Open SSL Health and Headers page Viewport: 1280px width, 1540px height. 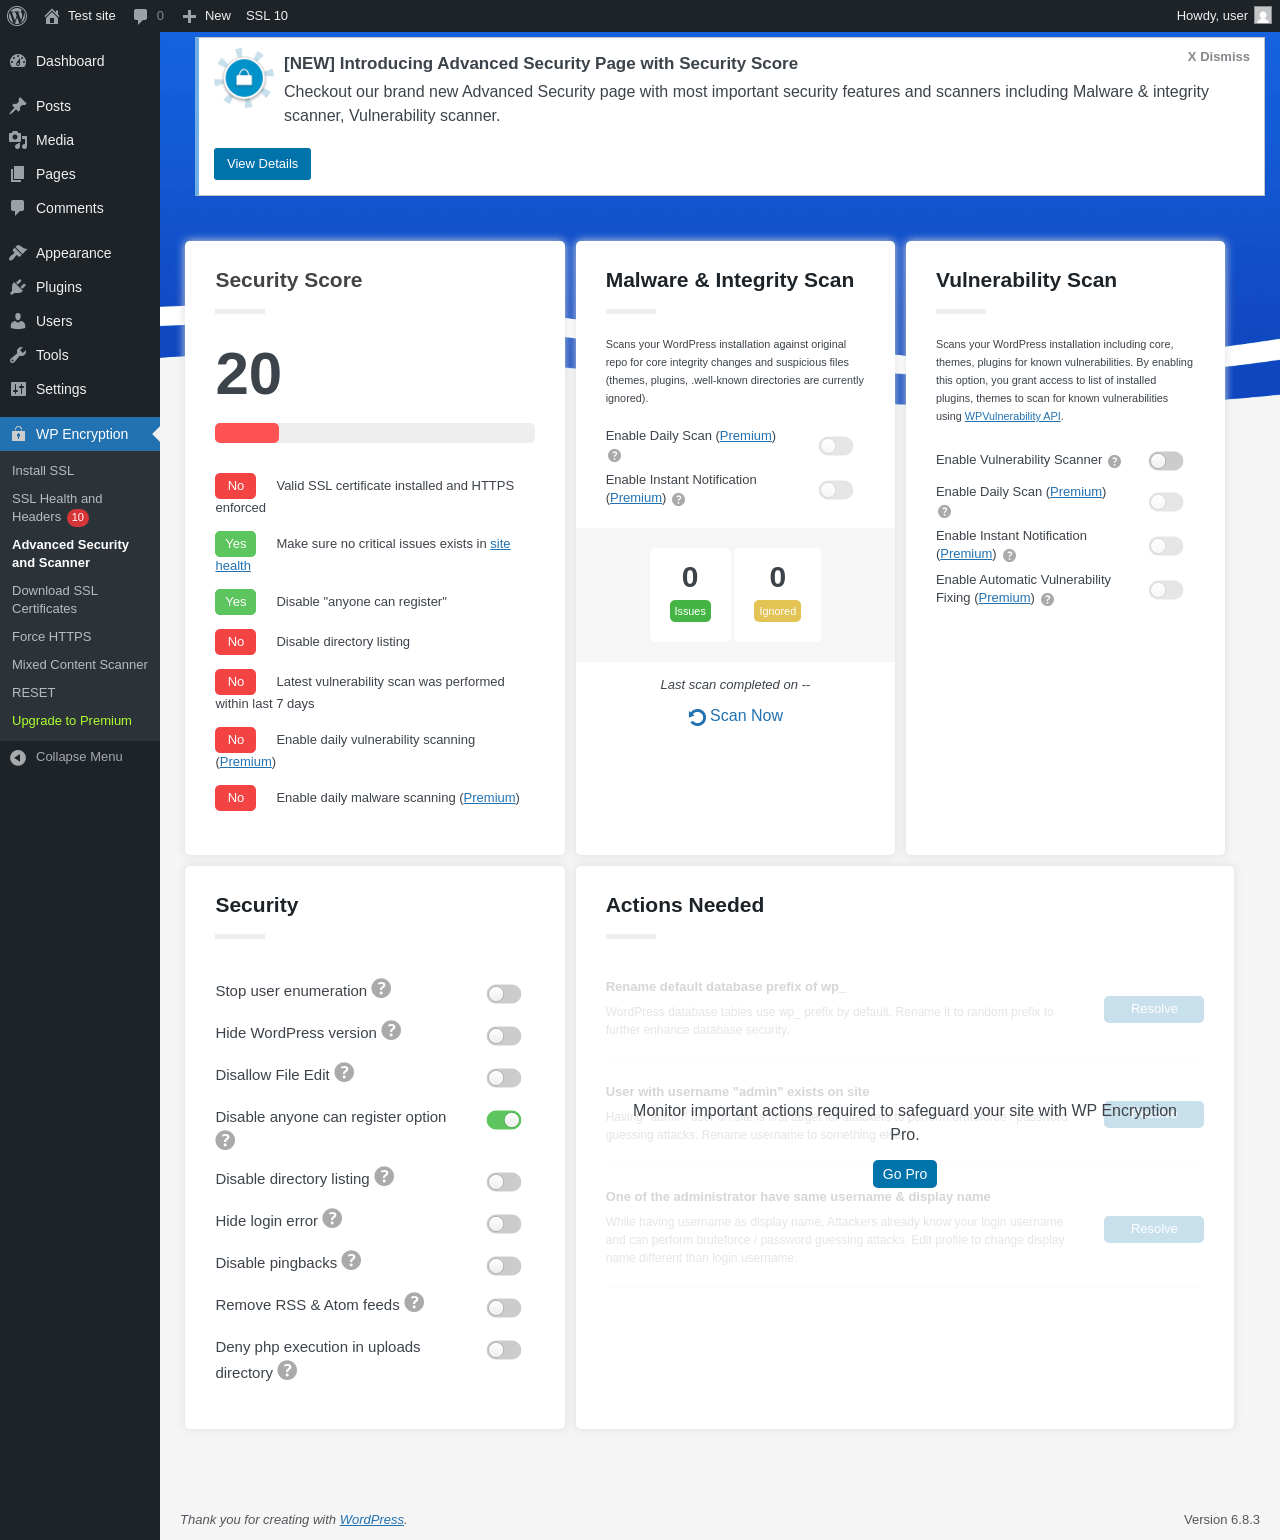point(57,508)
